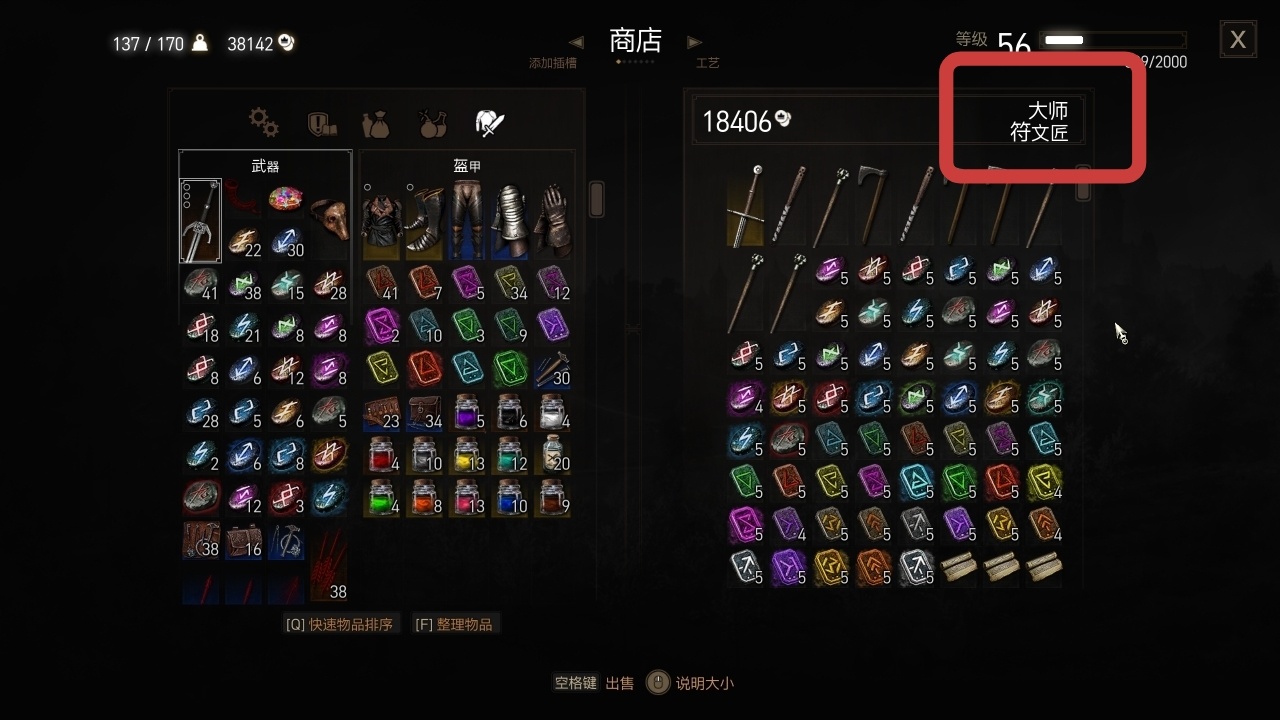Select the quest items shield filter
This screenshot has height=720, width=1280.
click(x=321, y=123)
